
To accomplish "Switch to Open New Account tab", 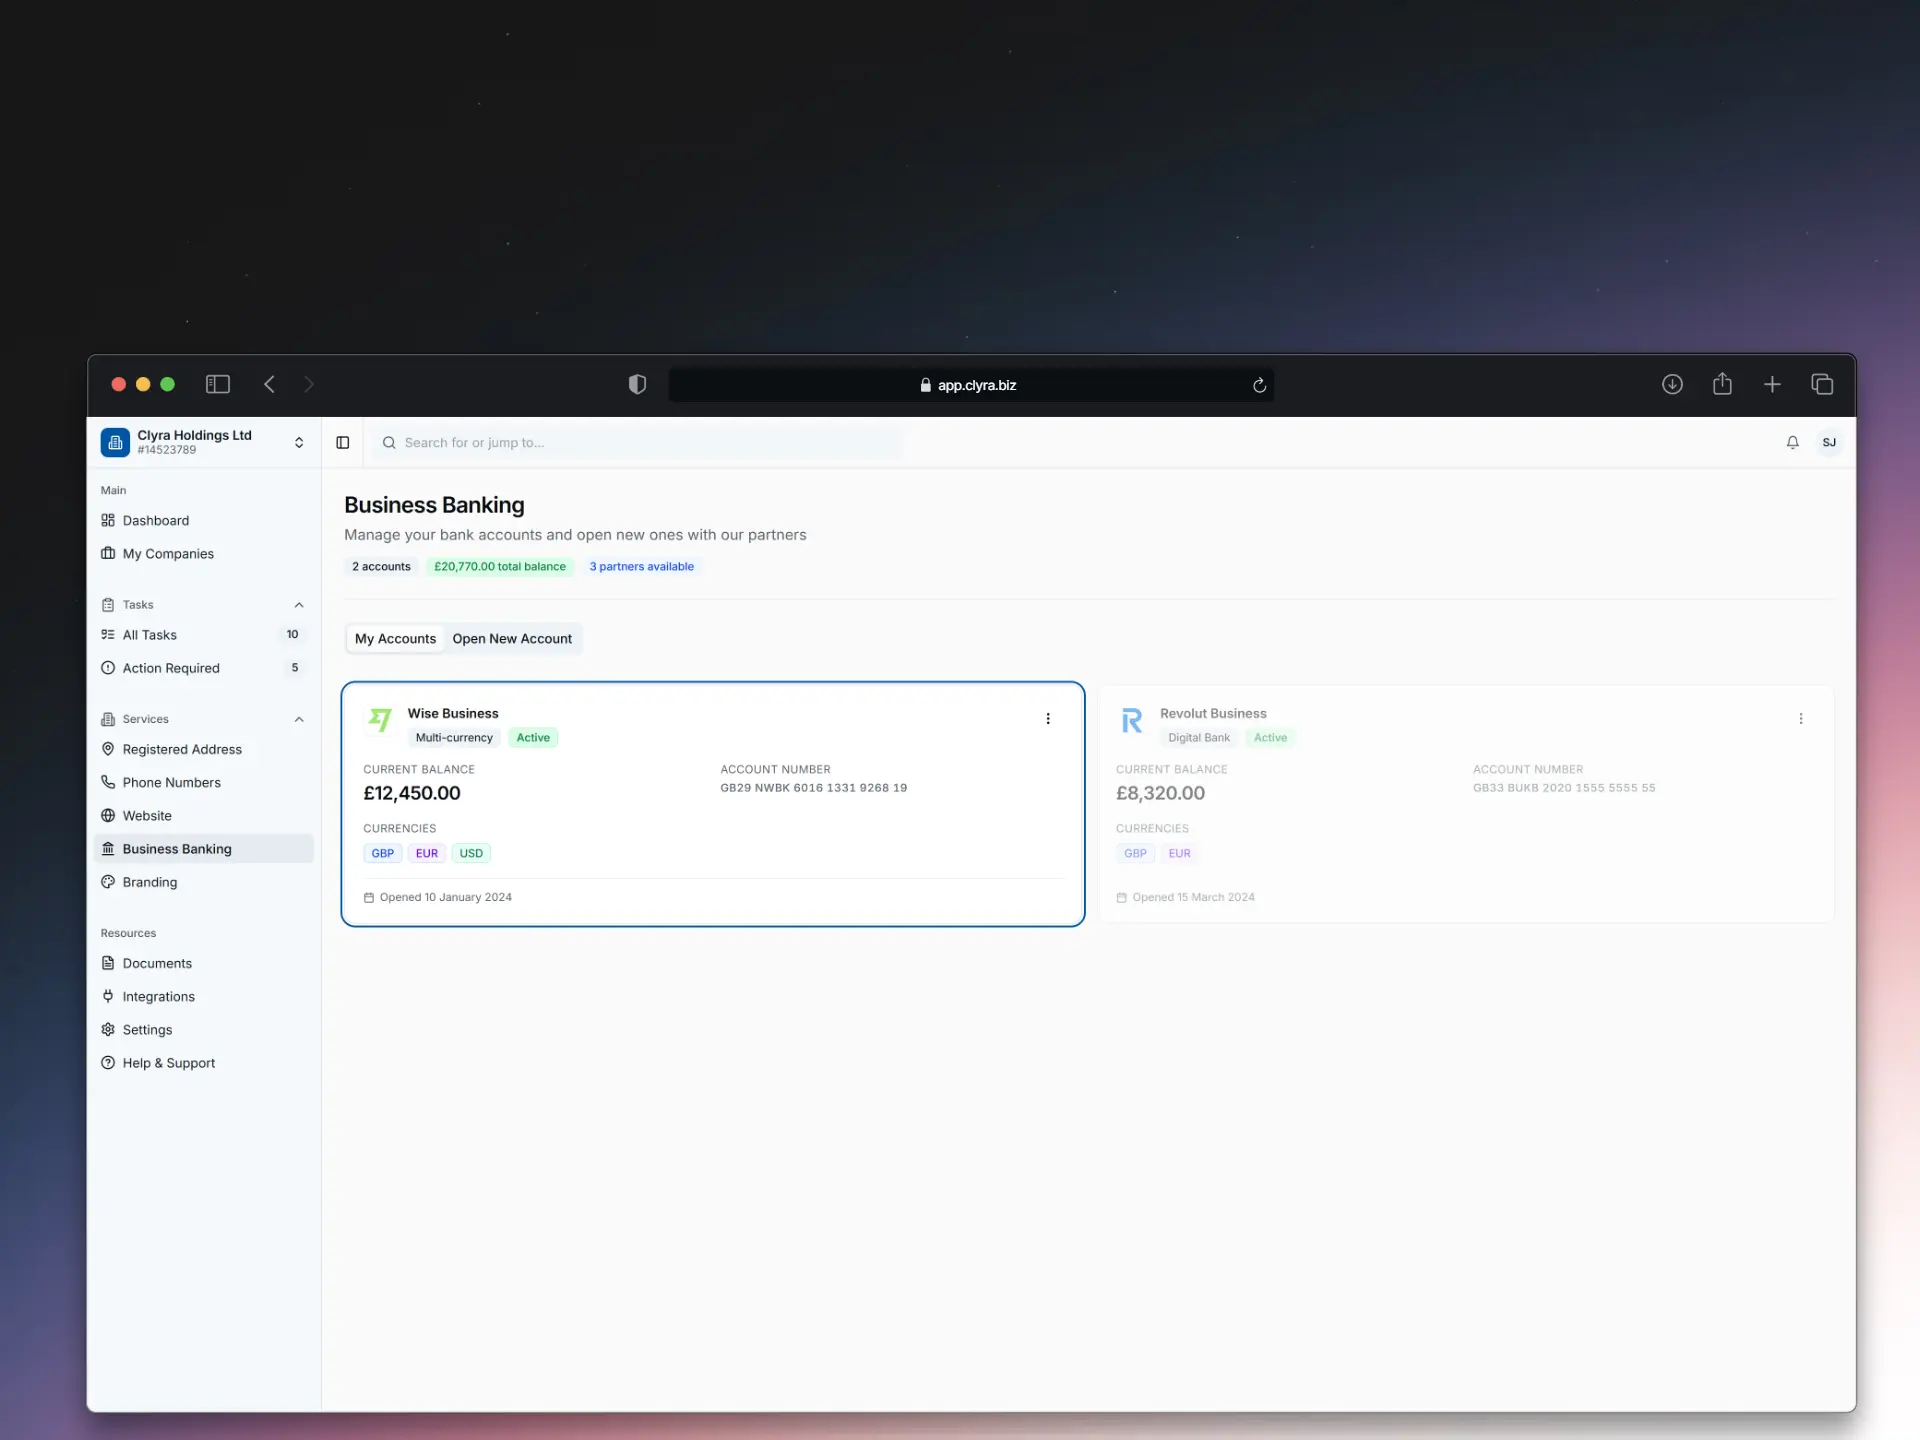I will [x=512, y=638].
